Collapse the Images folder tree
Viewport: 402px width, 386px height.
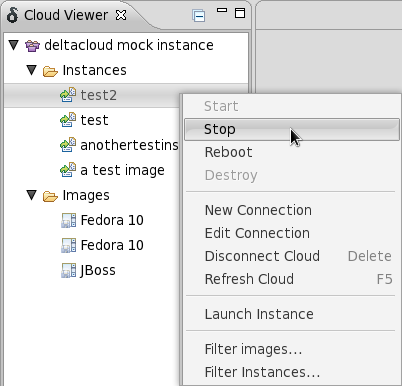(x=32, y=195)
